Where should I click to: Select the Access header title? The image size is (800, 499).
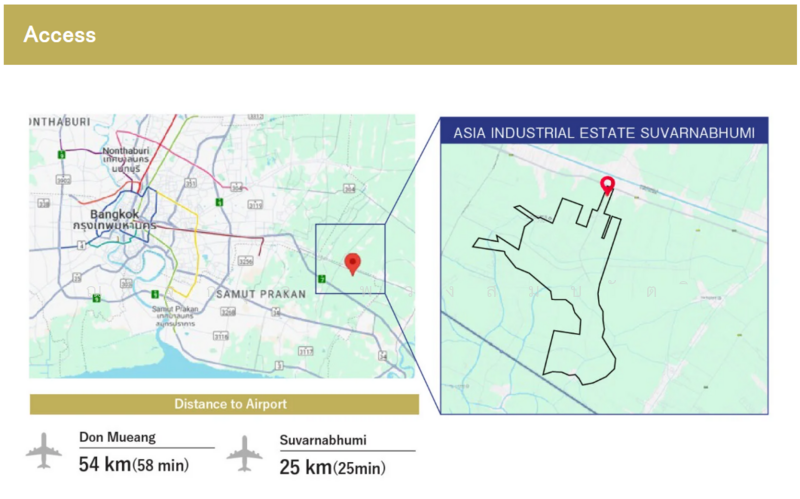(60, 35)
